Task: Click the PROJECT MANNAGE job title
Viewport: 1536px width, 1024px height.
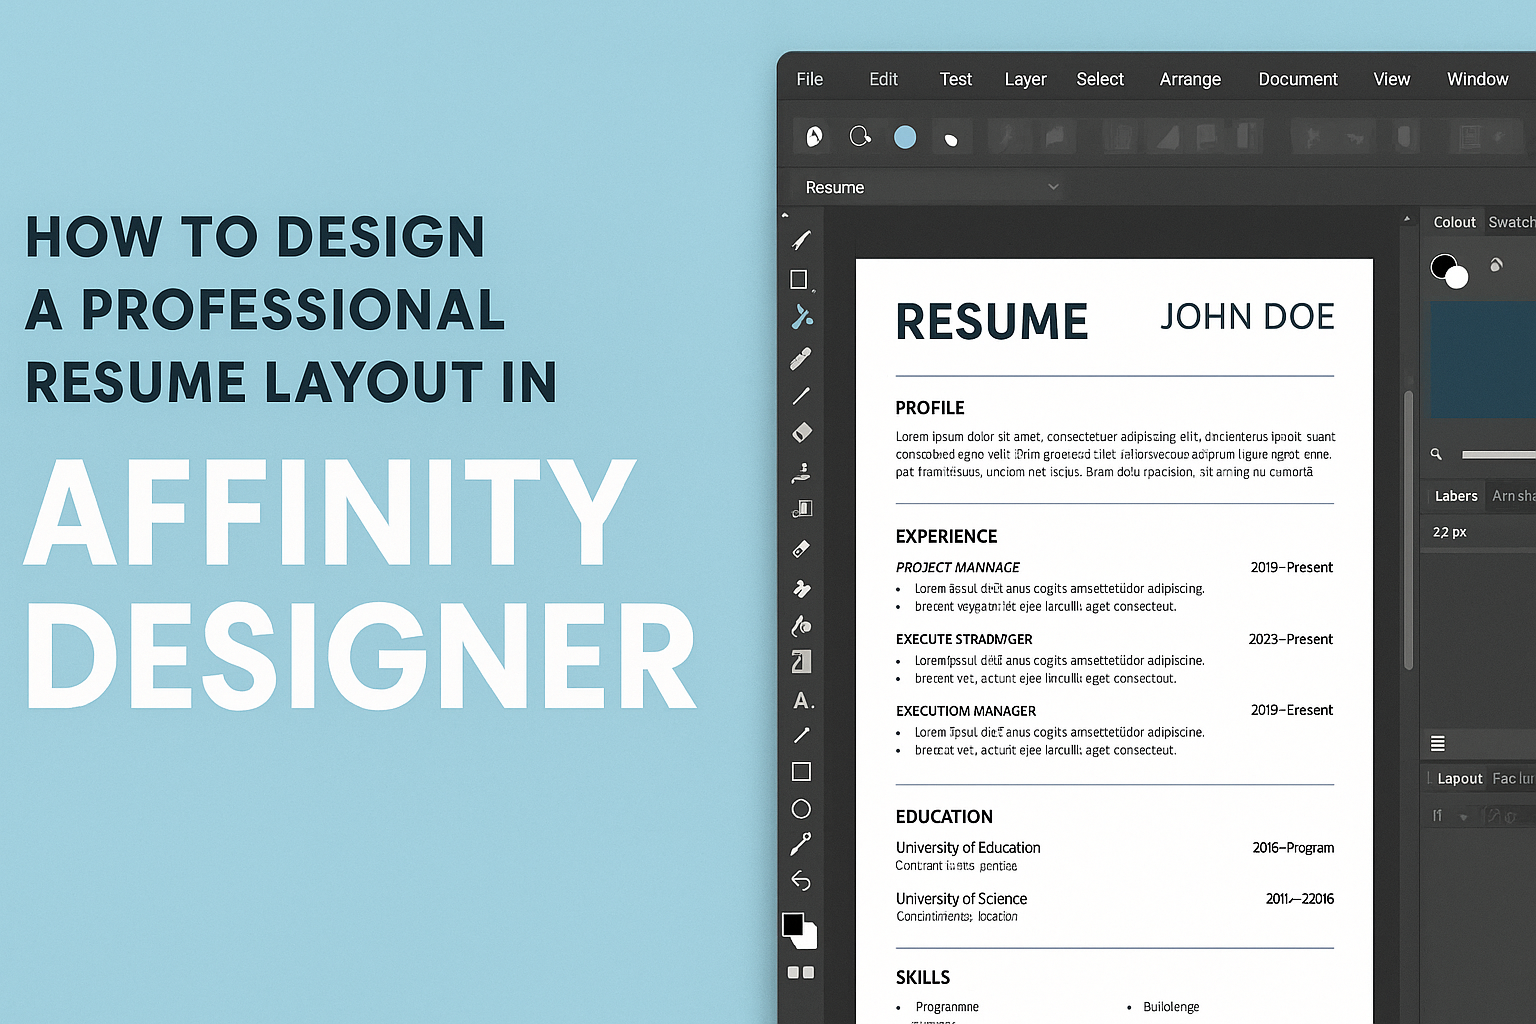Action: (x=958, y=567)
